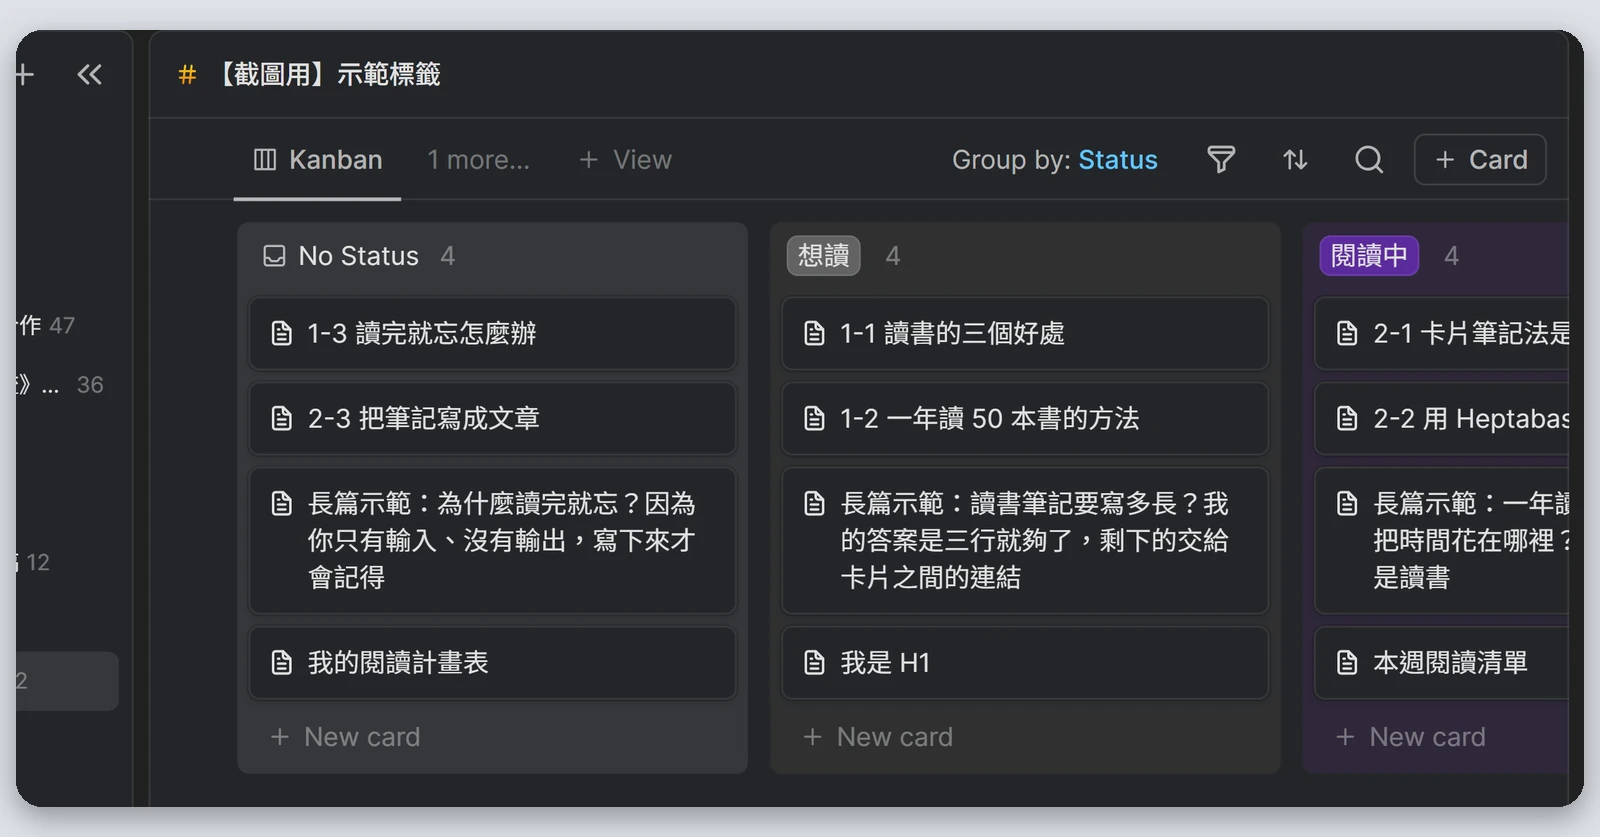Open card 1-2 一年讀 50 本書的方法
This screenshot has height=837, width=1600.
(1025, 418)
